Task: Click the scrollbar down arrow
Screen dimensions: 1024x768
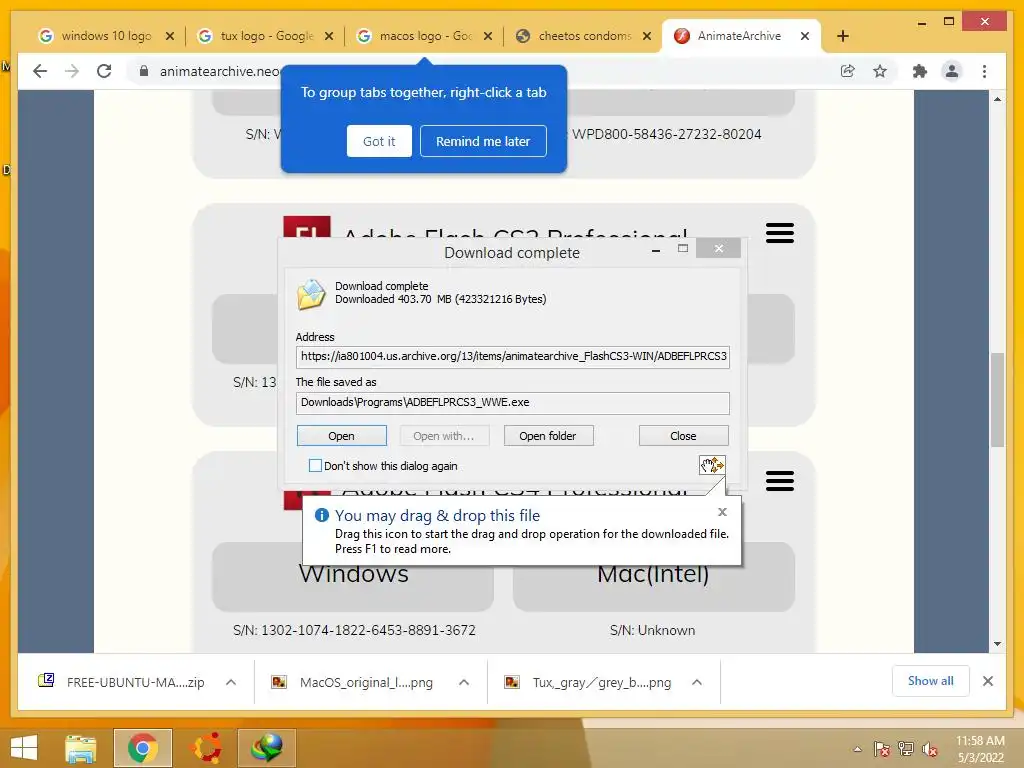Action: 997,643
